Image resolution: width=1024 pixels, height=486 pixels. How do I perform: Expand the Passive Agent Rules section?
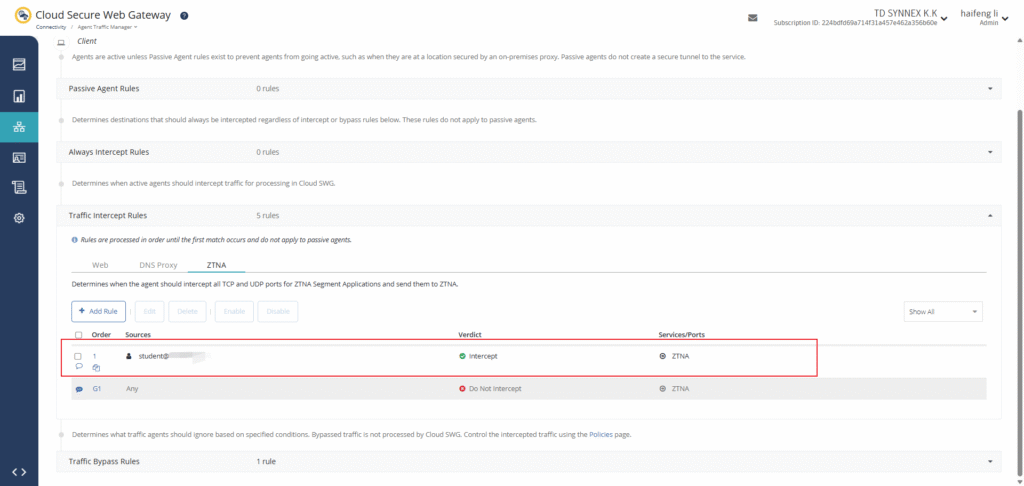(990, 89)
